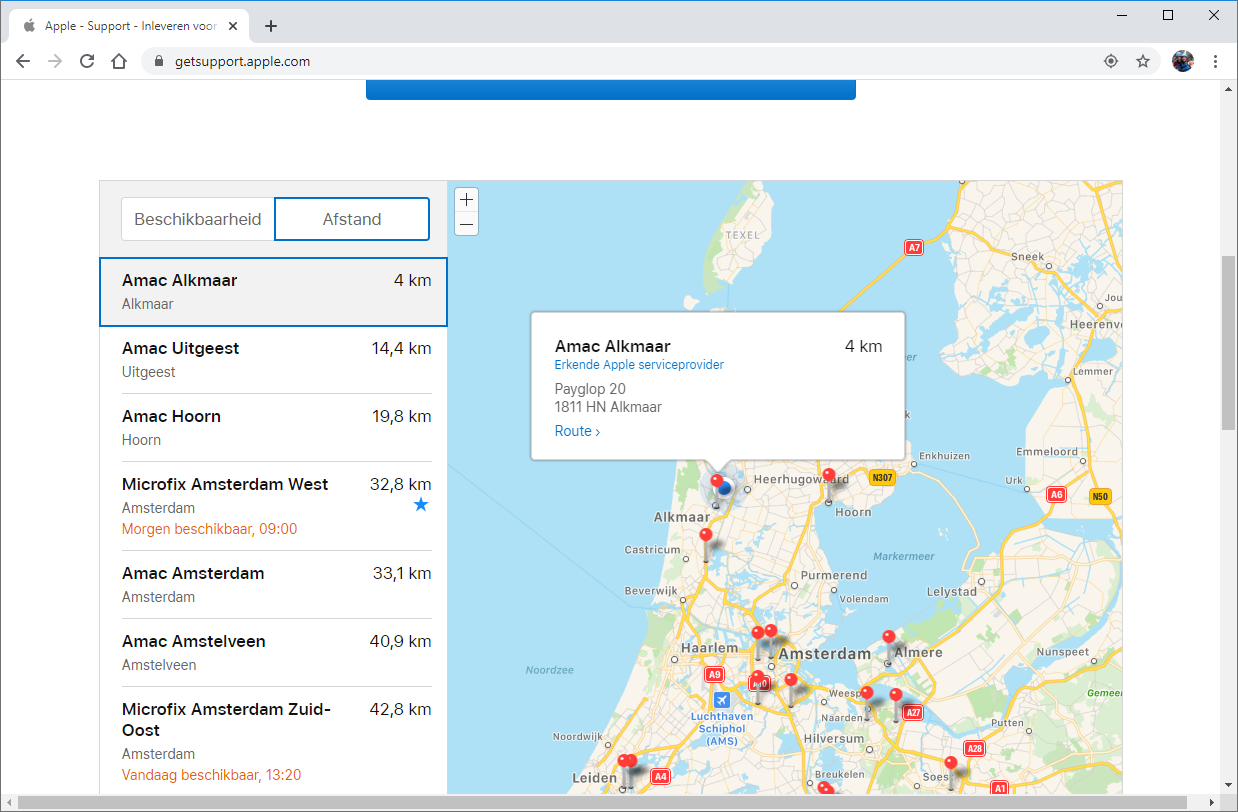
Task: Click the A6 highway badge
Action: pos(1056,494)
